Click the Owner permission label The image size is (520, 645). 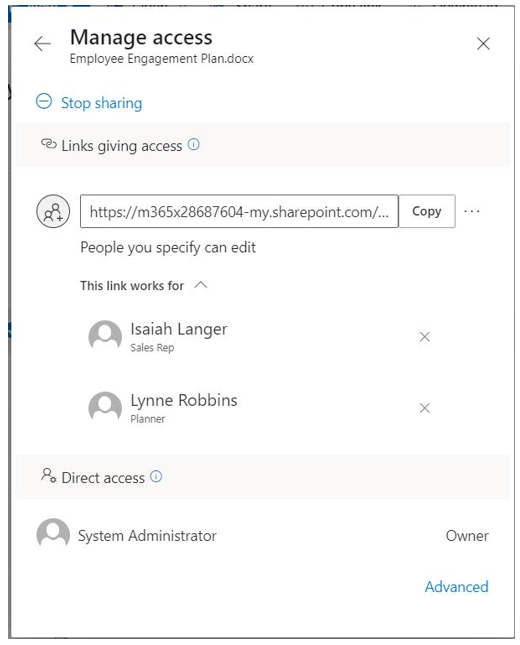pyautogui.click(x=467, y=536)
